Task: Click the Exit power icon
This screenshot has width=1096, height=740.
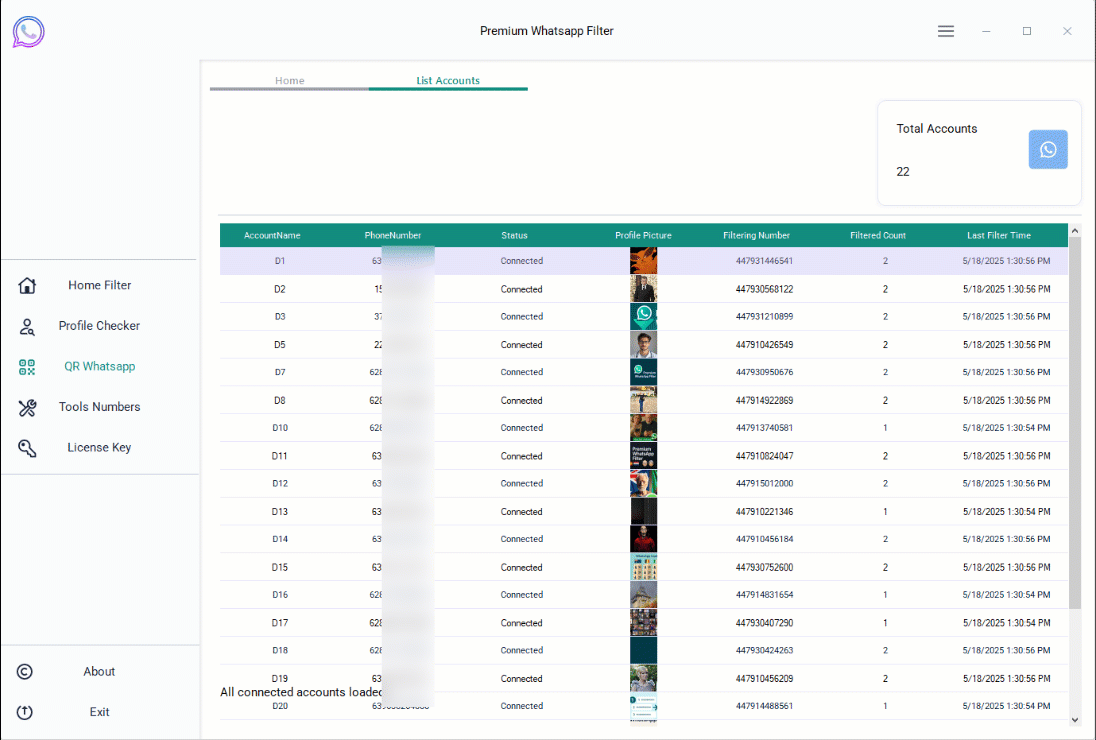Action: pos(24,712)
